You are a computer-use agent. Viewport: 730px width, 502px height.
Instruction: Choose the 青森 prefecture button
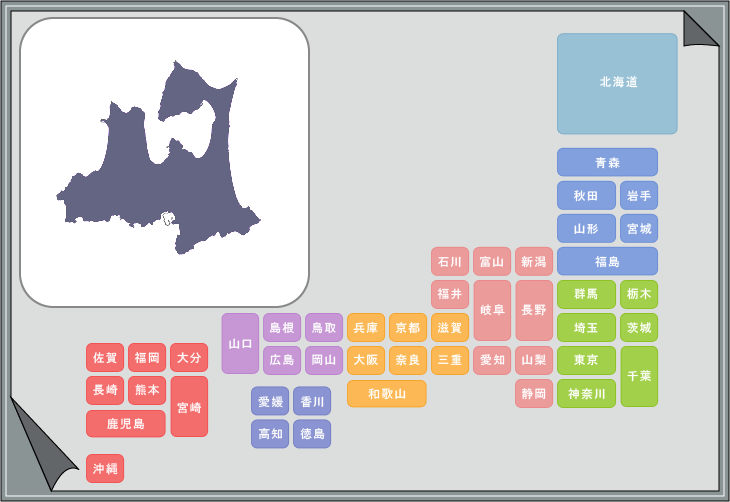tap(607, 162)
